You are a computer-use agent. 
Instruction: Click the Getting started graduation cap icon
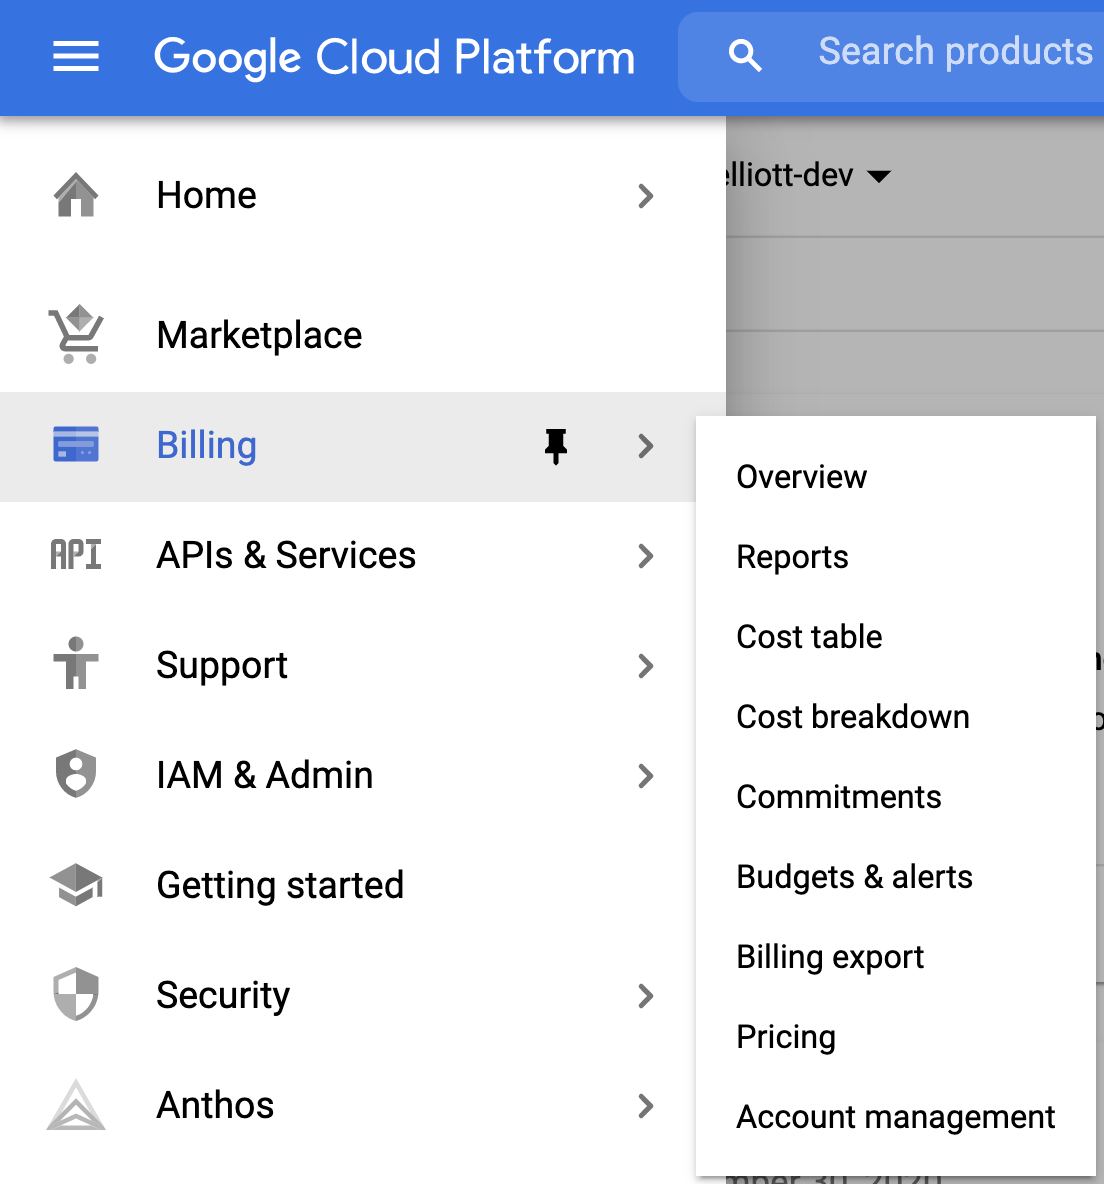pyautogui.click(x=76, y=885)
